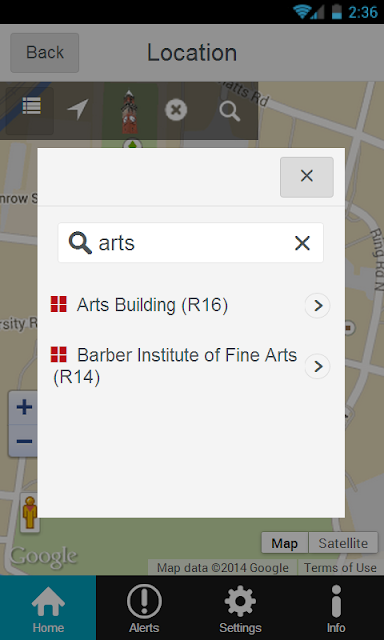Tap the red grid icon beside Arts Building
384x640 pixels.
pyautogui.click(x=59, y=304)
